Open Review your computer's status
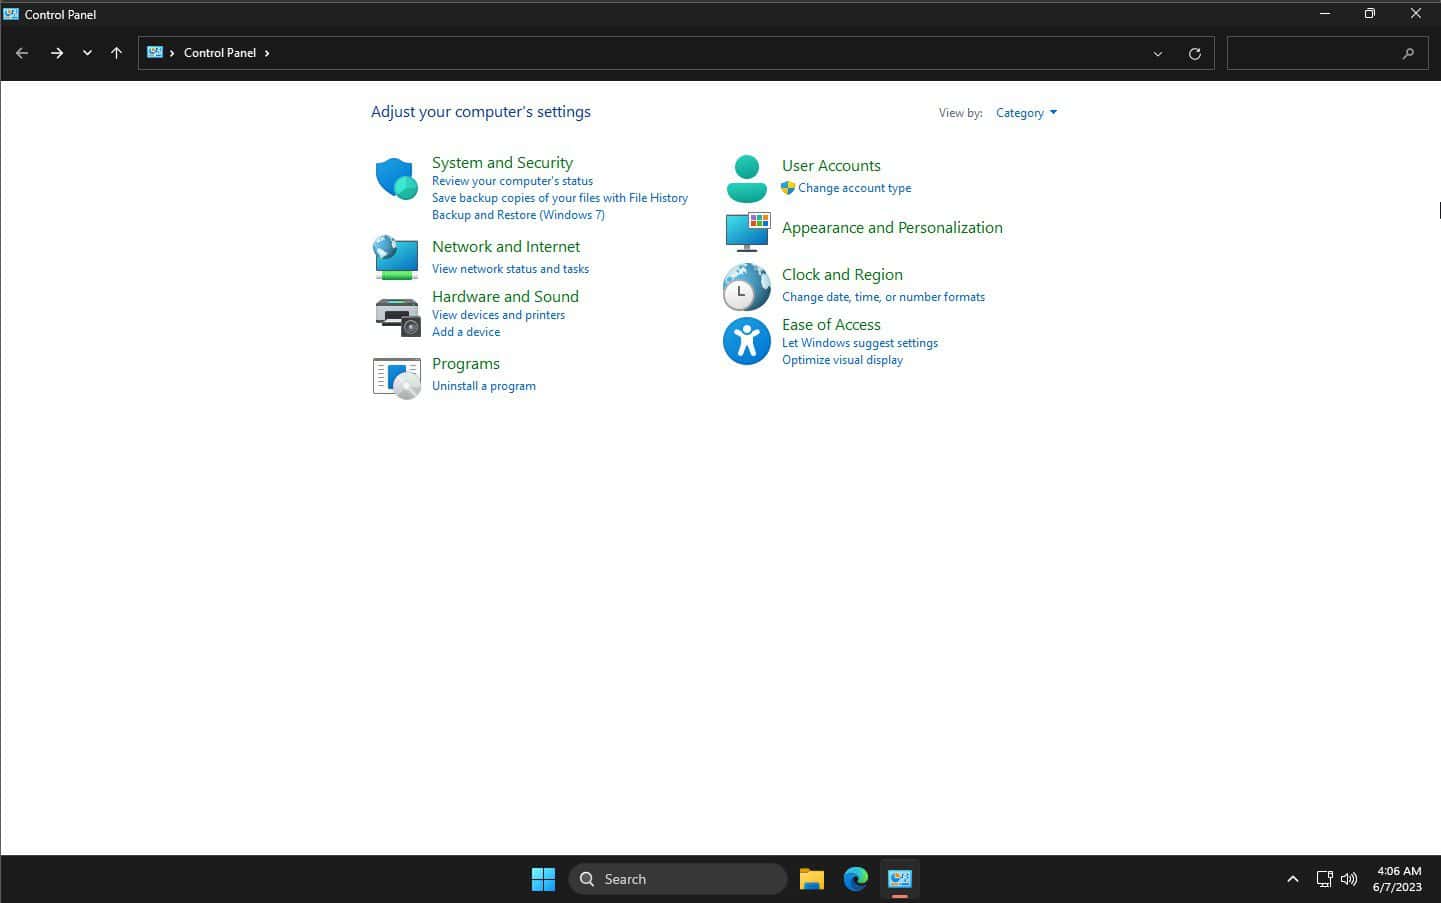1441x903 pixels. point(512,181)
